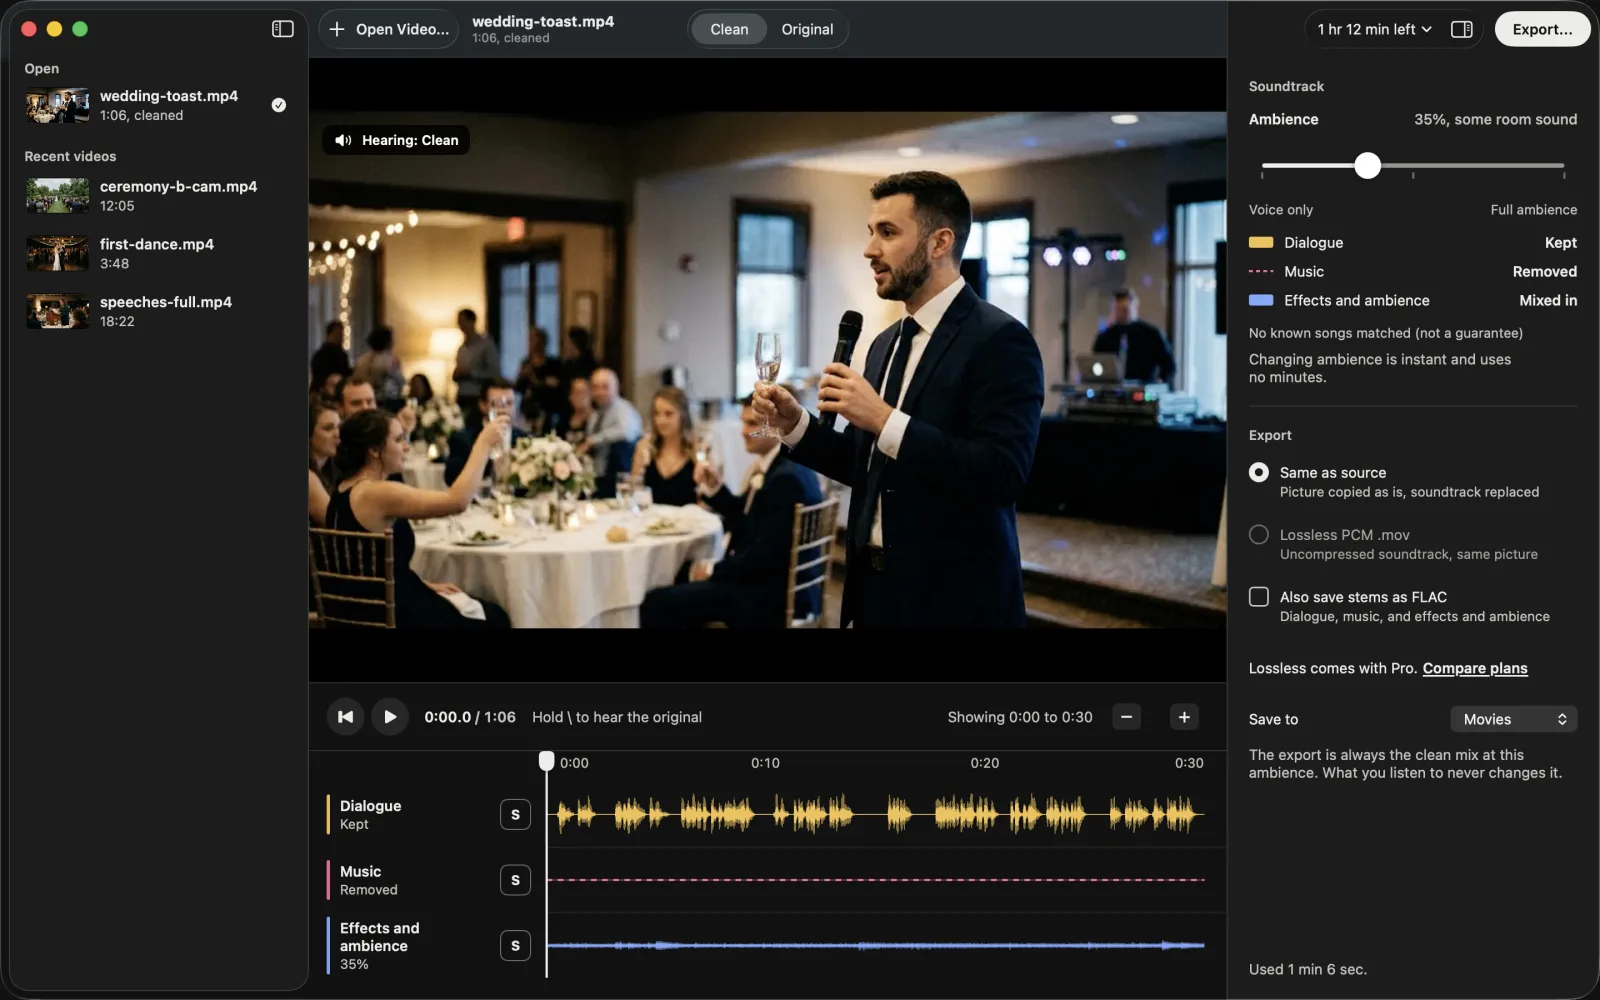The width and height of the screenshot is (1600, 1000).
Task: Click the dashed Music legend marker
Action: pyautogui.click(x=1261, y=271)
